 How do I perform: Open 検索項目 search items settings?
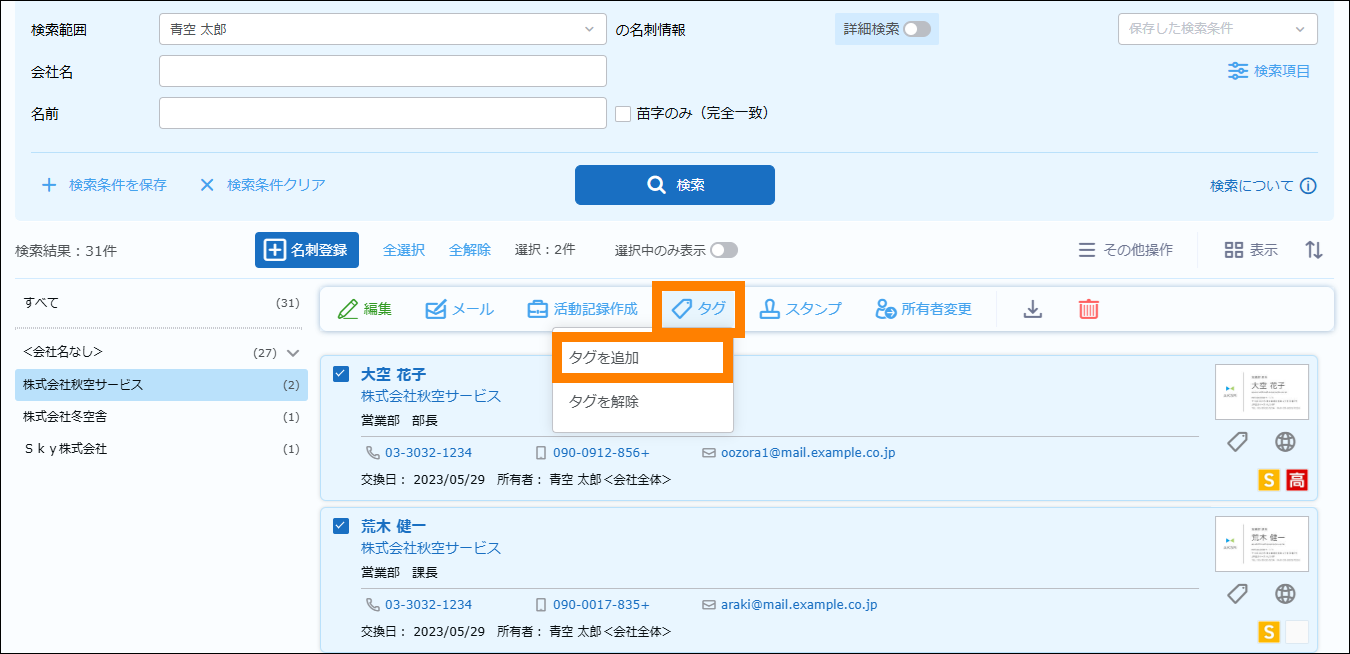(x=1269, y=71)
